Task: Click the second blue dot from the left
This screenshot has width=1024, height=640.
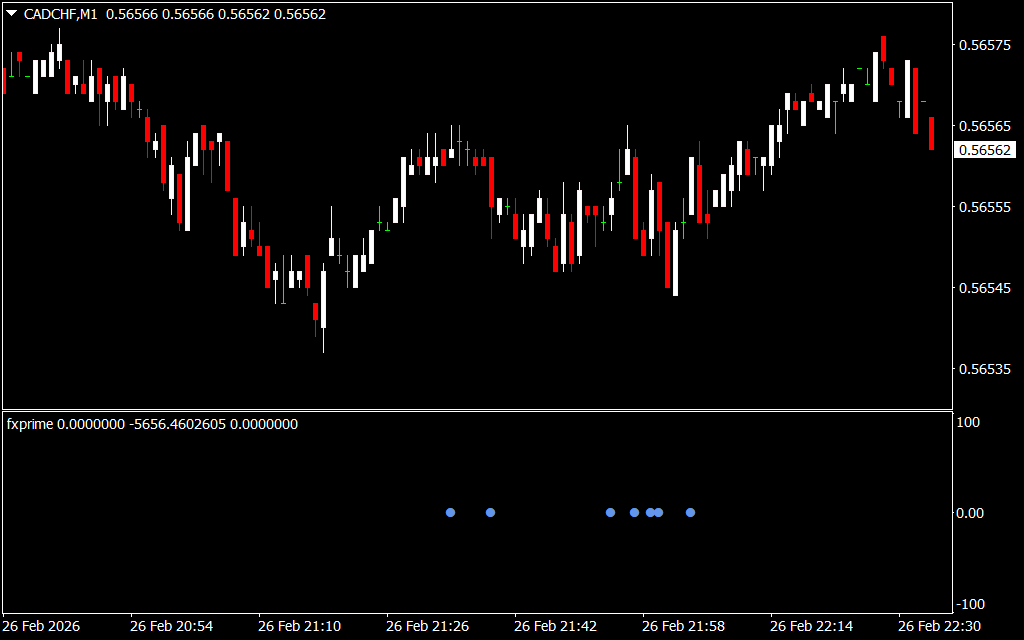Action: (x=490, y=513)
